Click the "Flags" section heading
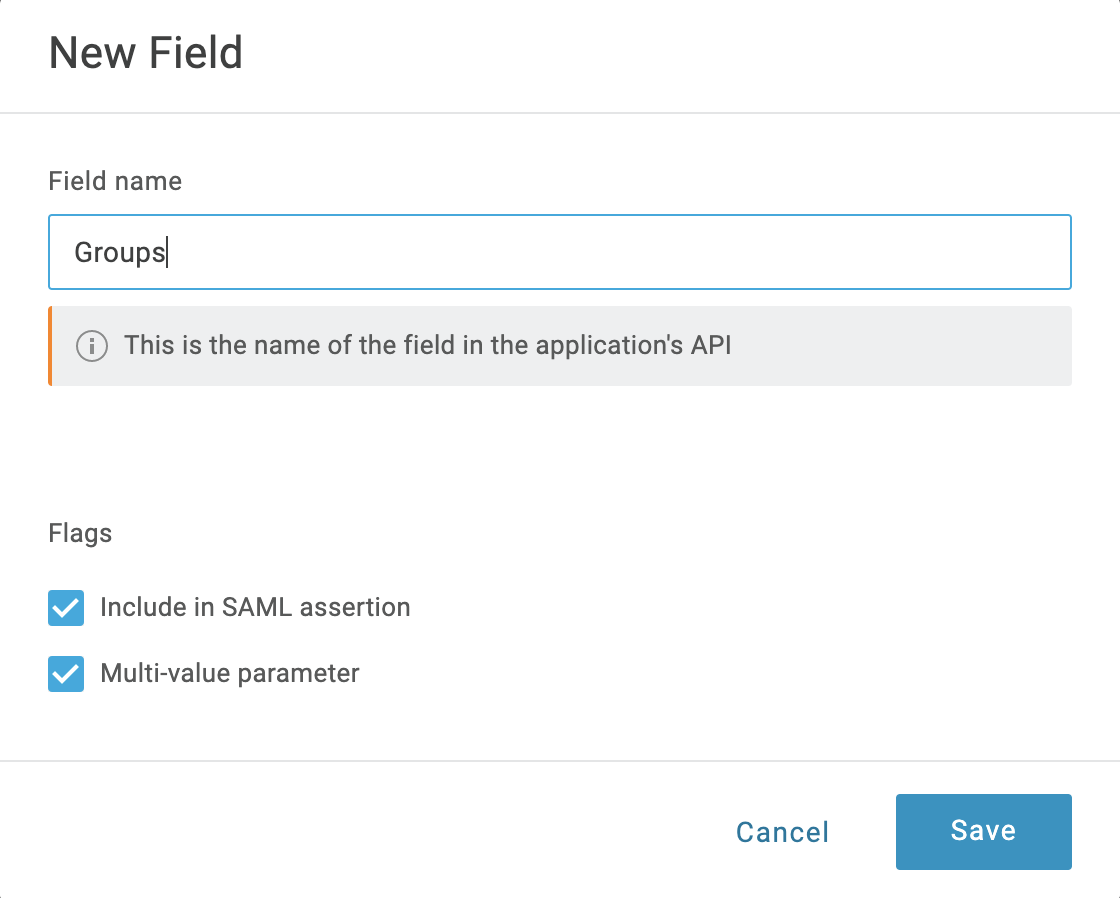This screenshot has height=898, width=1120. pyautogui.click(x=80, y=533)
